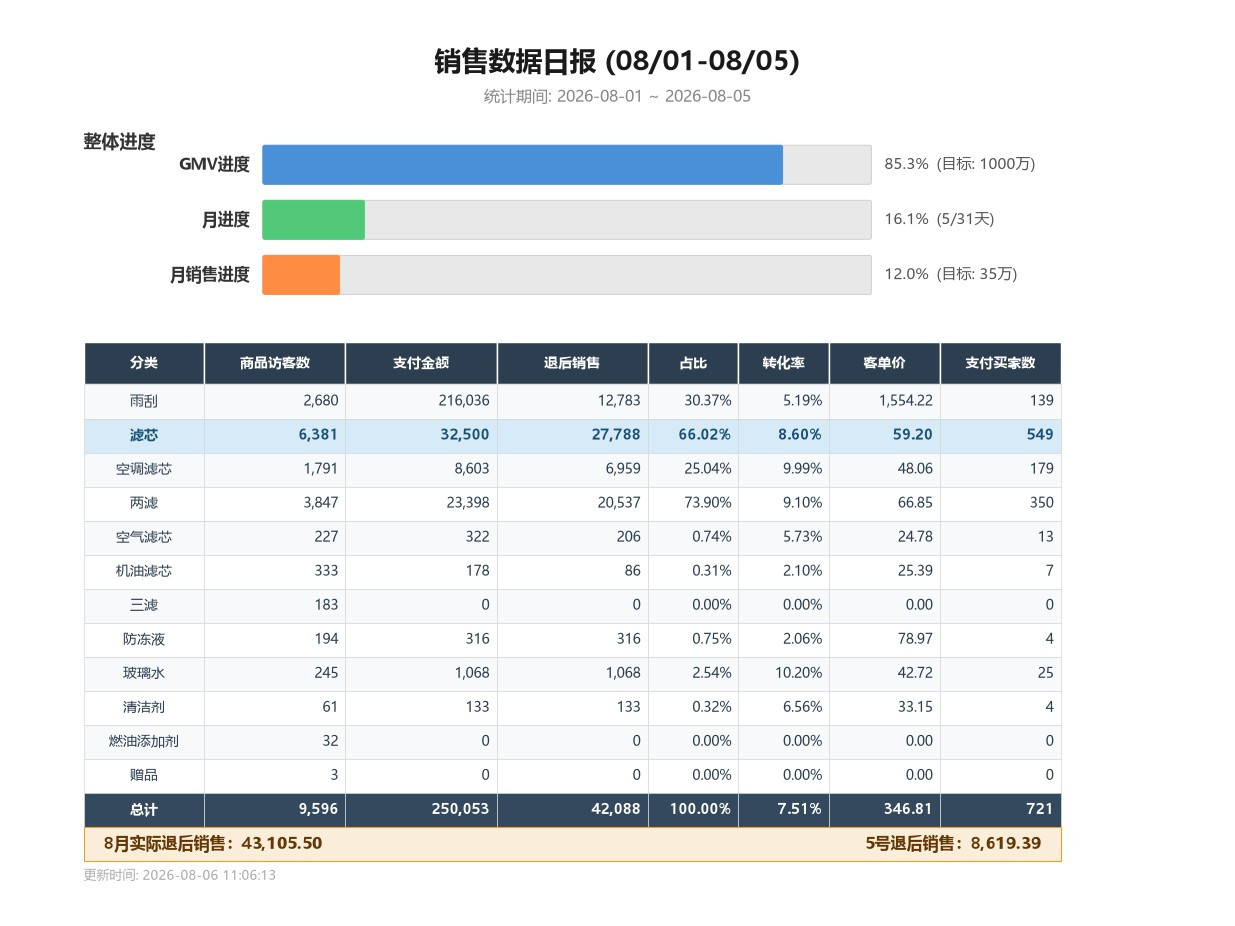Click the 721 total buyers value

point(1040,809)
